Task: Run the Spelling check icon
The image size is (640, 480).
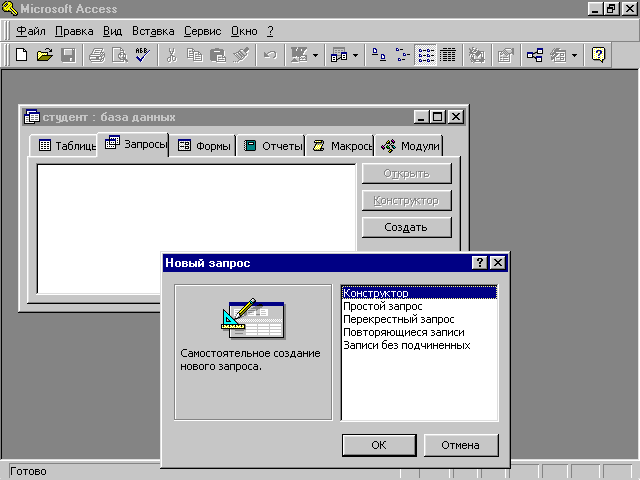Action: [142, 55]
